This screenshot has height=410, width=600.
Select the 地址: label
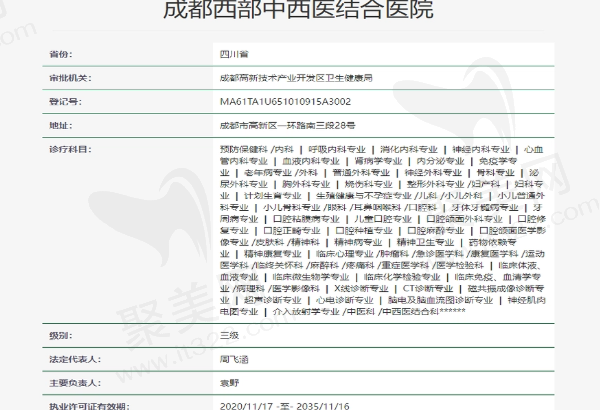(x=61, y=126)
